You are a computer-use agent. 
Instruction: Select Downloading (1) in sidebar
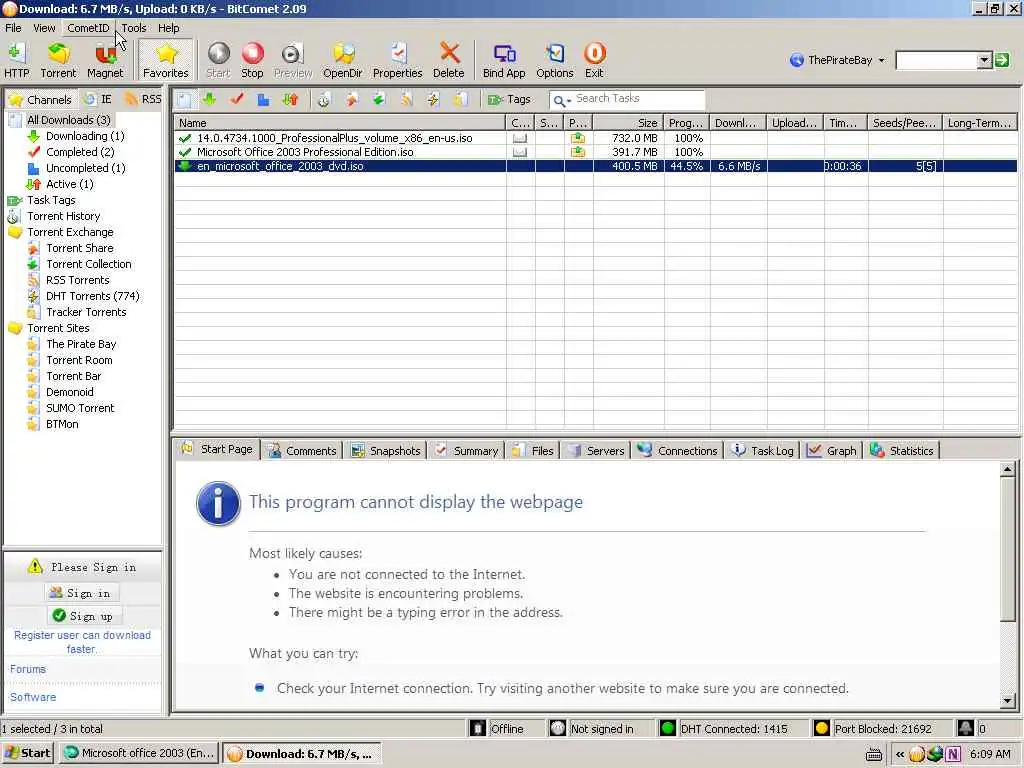tap(85, 136)
